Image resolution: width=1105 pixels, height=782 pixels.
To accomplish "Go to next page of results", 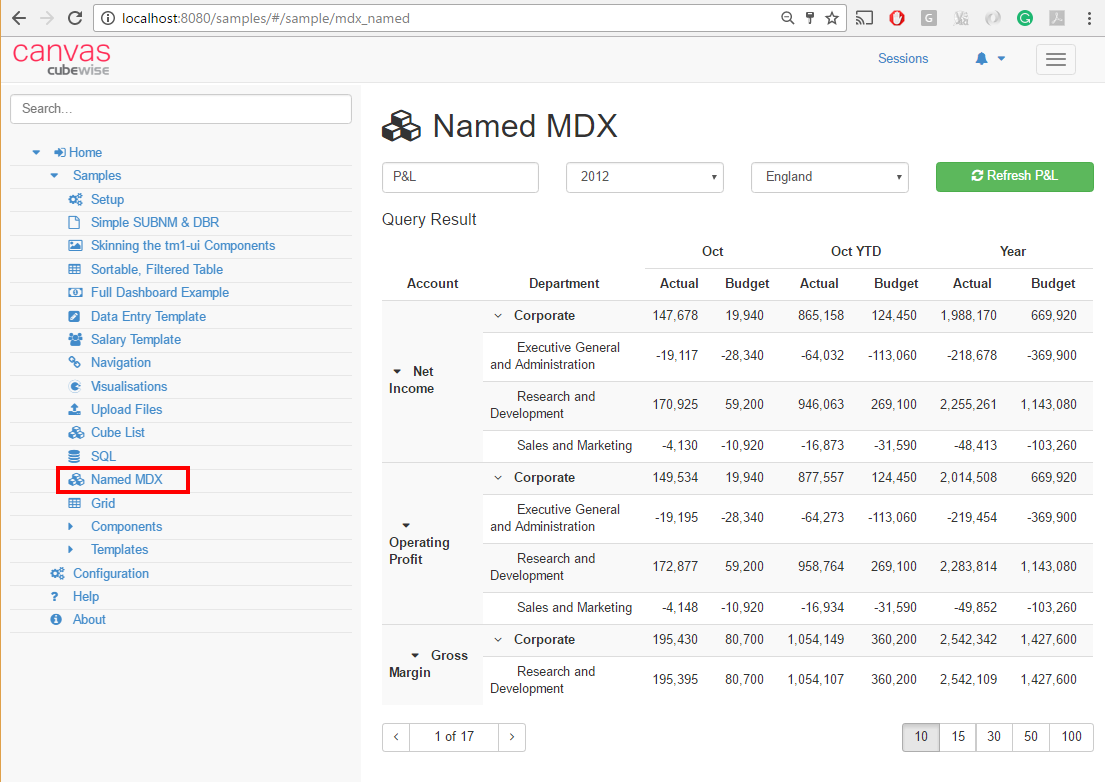I will 512,737.
